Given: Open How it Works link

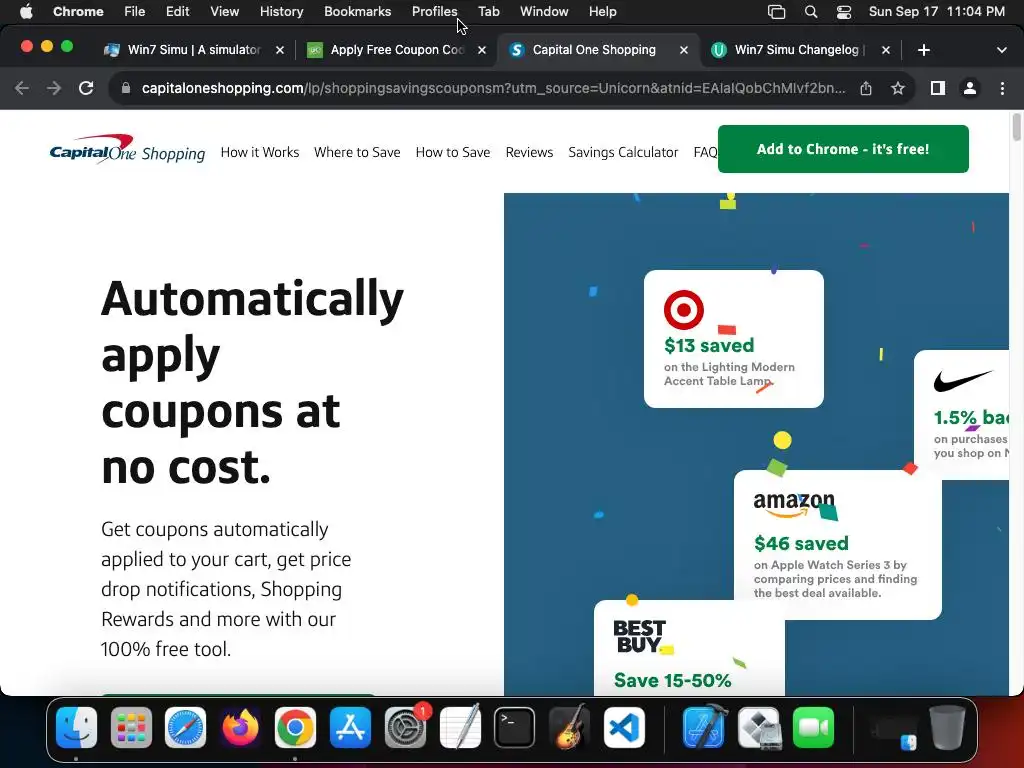Looking at the screenshot, I should (260, 152).
